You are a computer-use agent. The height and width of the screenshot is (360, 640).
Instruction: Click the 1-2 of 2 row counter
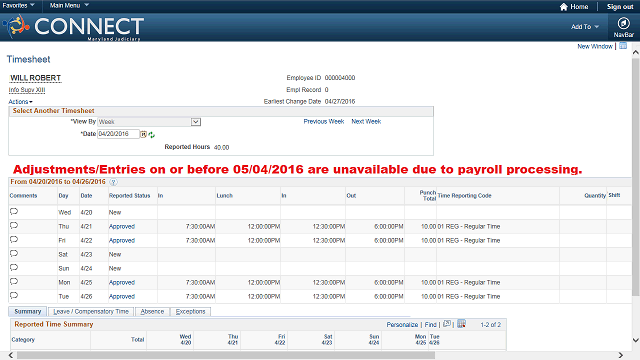[490, 325]
